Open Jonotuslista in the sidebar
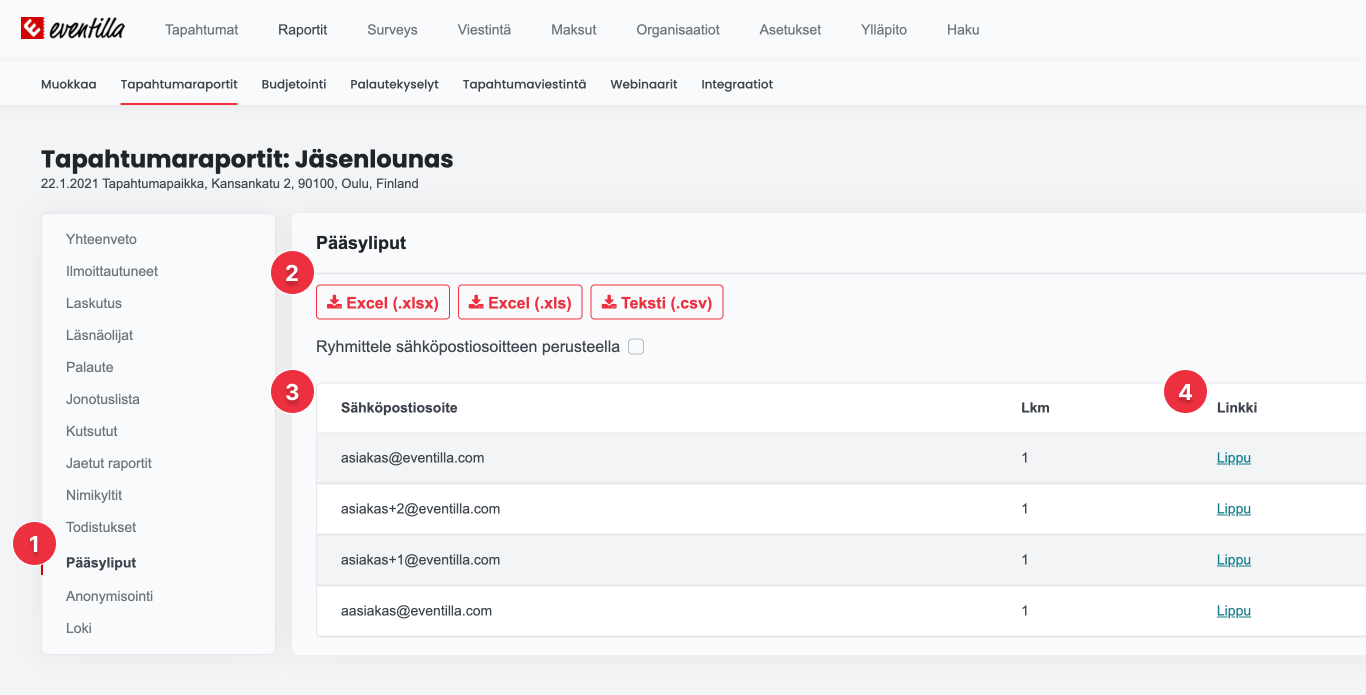Screen dimensions: 1366x695 pyautogui.click(x=103, y=399)
